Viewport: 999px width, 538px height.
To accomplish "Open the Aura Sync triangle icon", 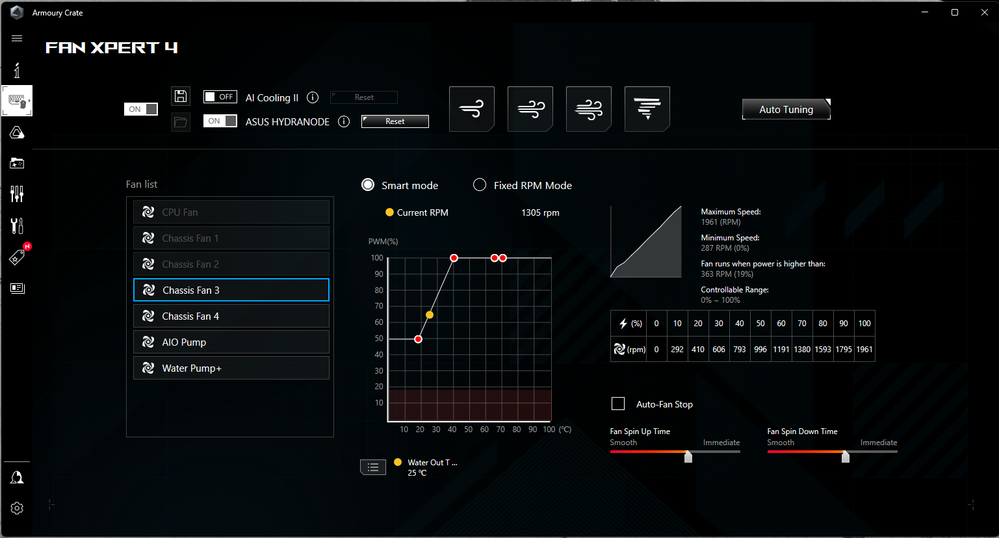I will pyautogui.click(x=17, y=133).
